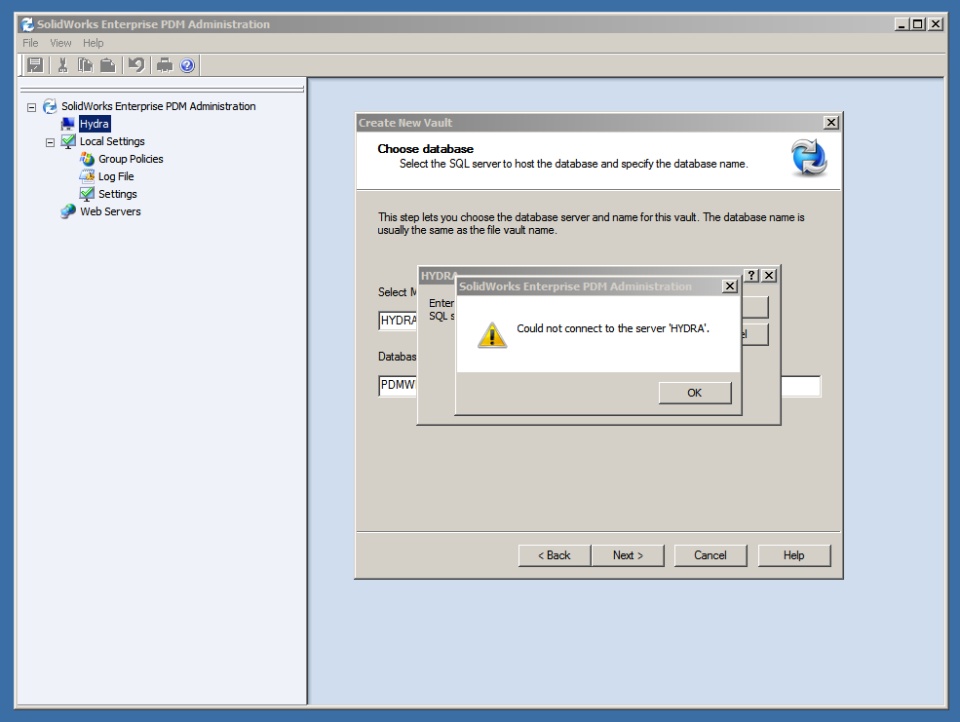Minimize the main application window
Viewport: 960px width, 722px height.
coord(901,24)
